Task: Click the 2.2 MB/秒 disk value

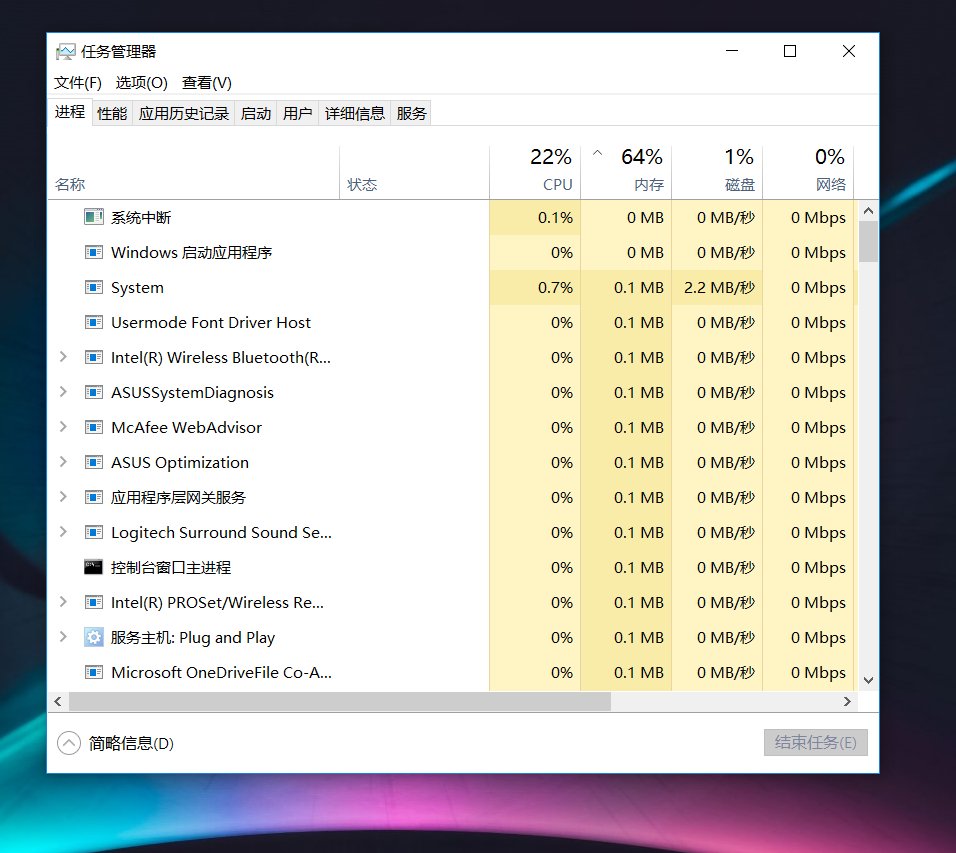Action: 719,287
